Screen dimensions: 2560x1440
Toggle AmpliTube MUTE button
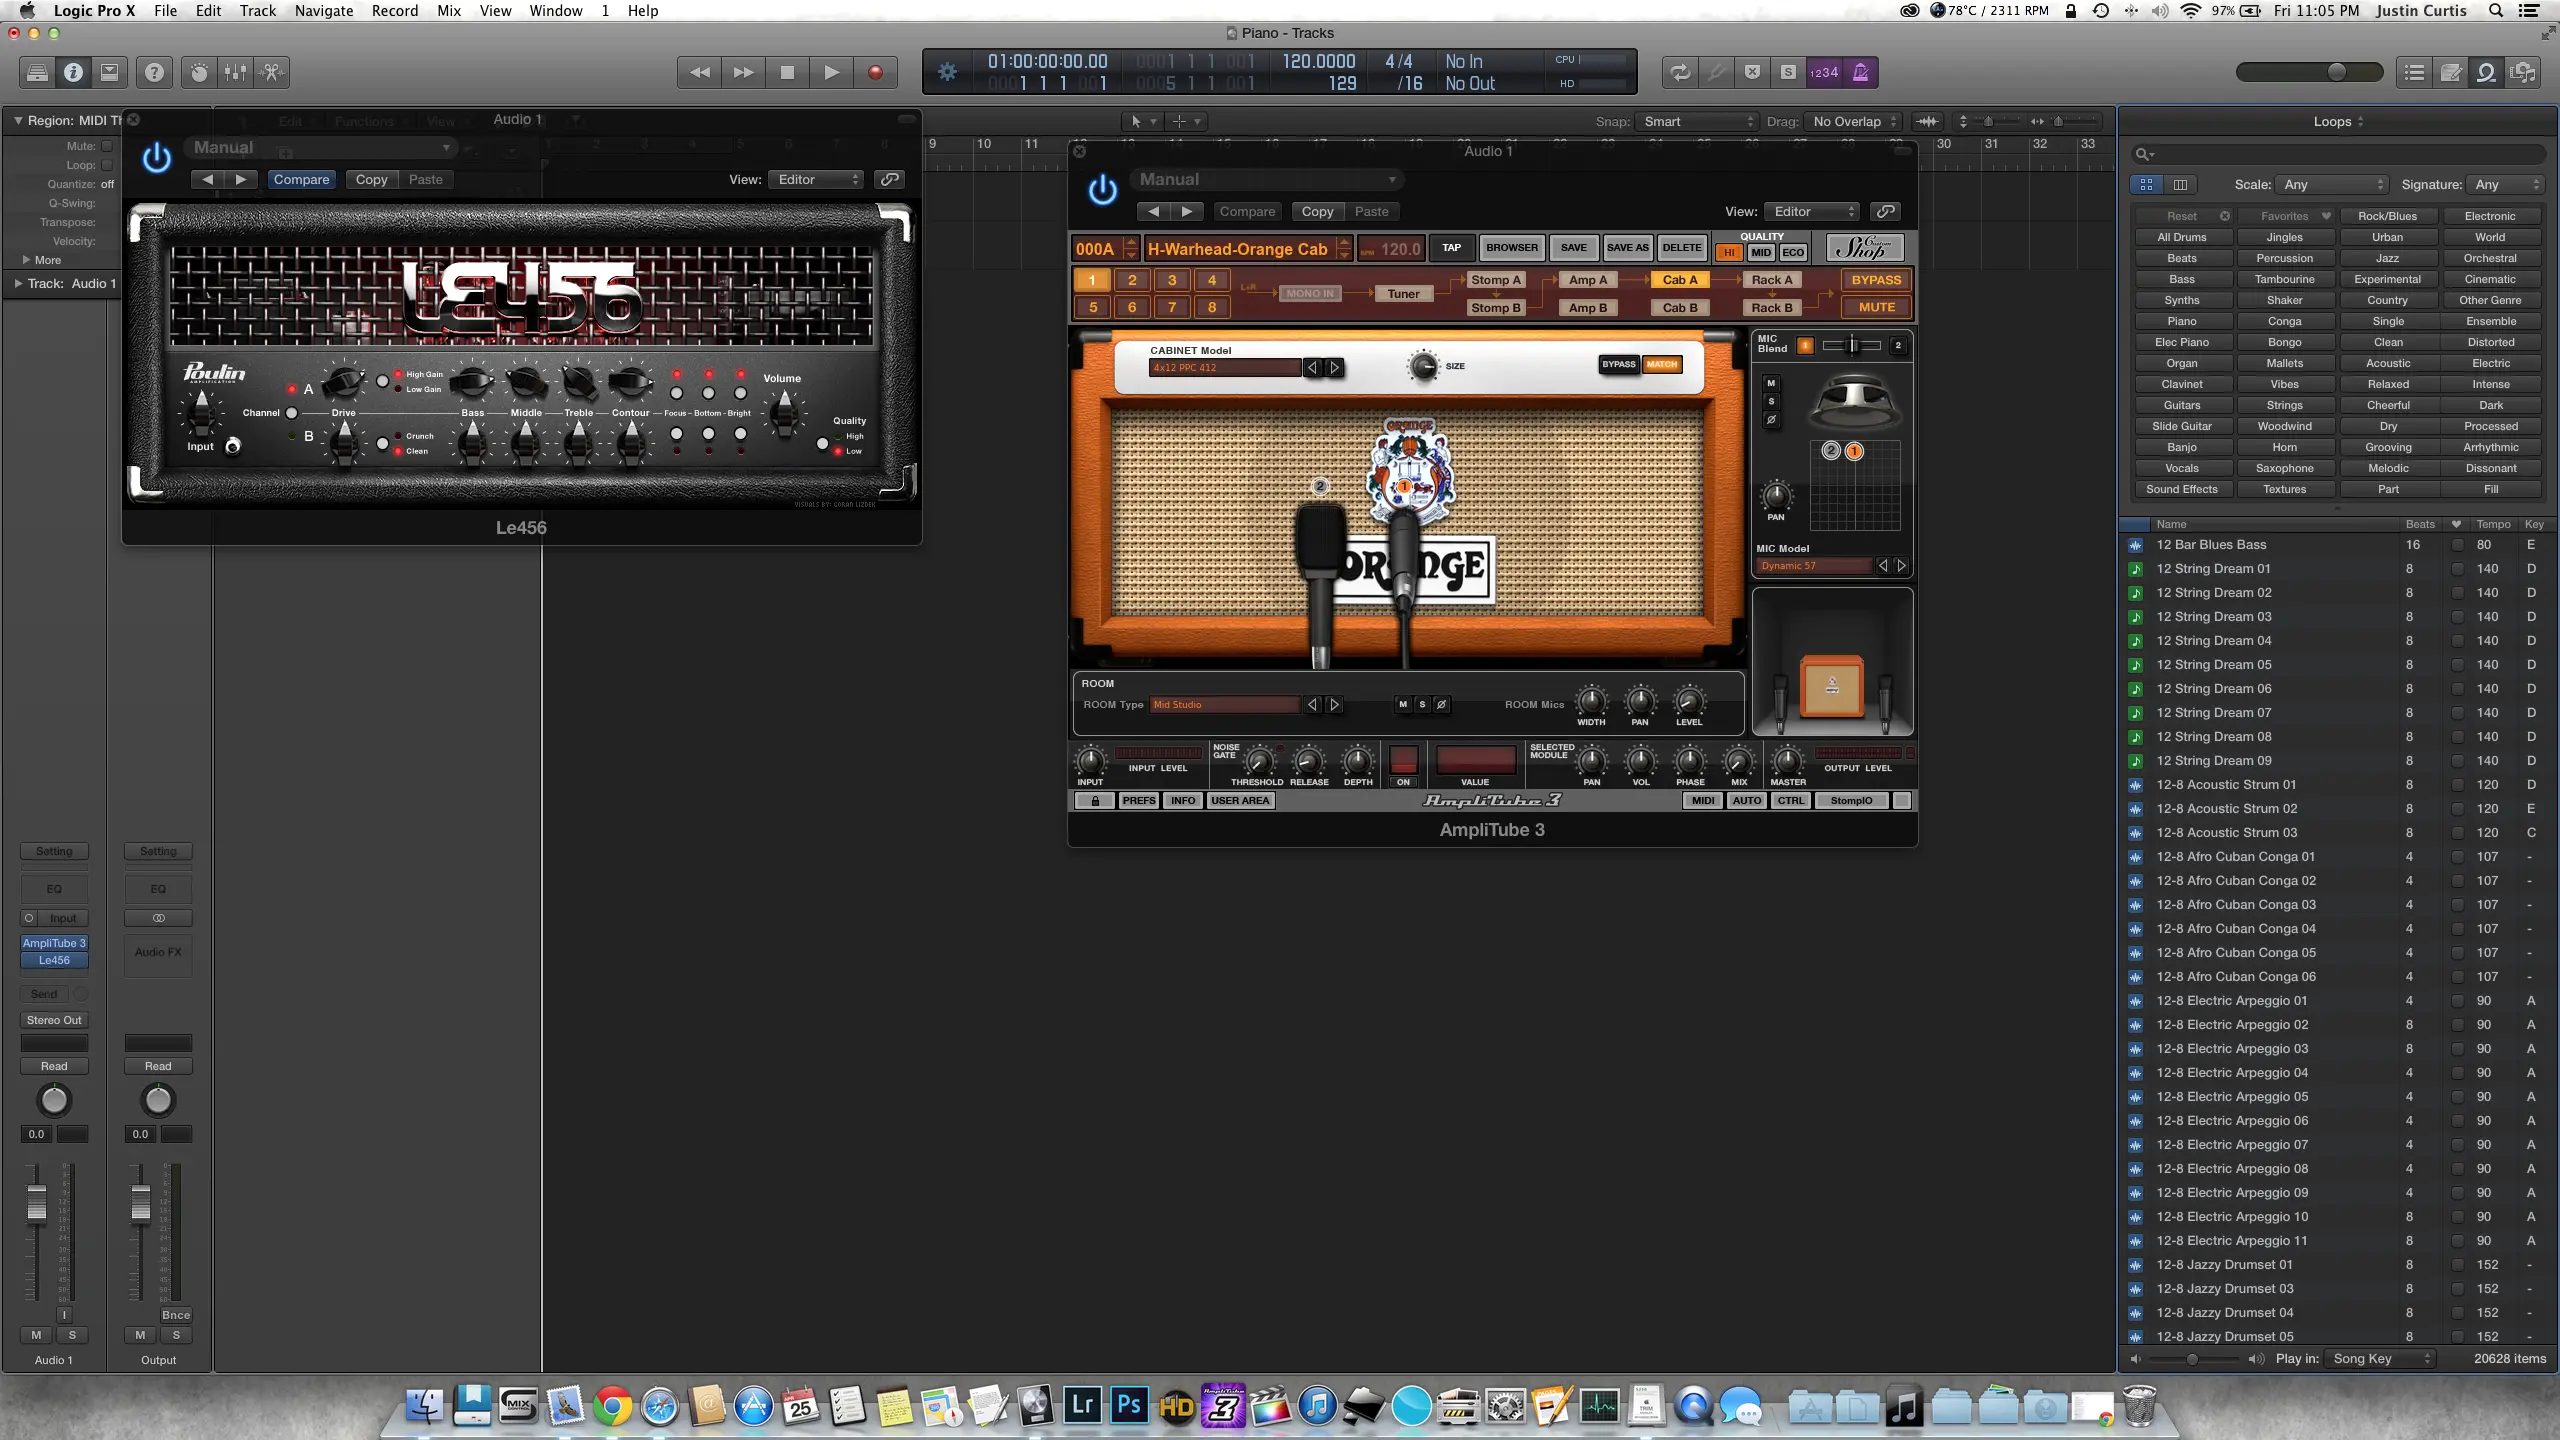[1876, 307]
